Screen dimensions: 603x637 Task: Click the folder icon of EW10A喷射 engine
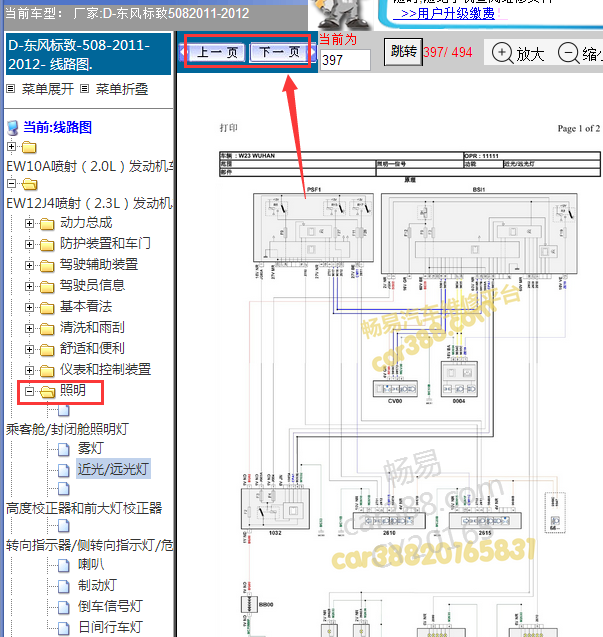(x=29, y=147)
